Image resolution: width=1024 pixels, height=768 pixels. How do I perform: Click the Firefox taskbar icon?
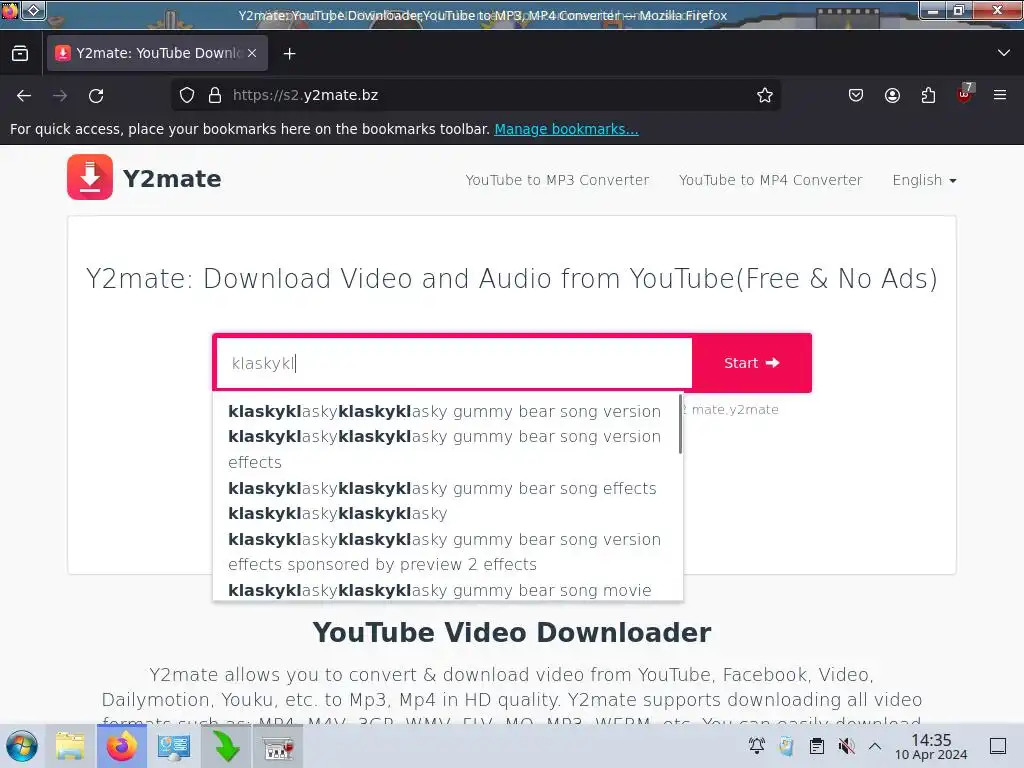[x=121, y=746]
